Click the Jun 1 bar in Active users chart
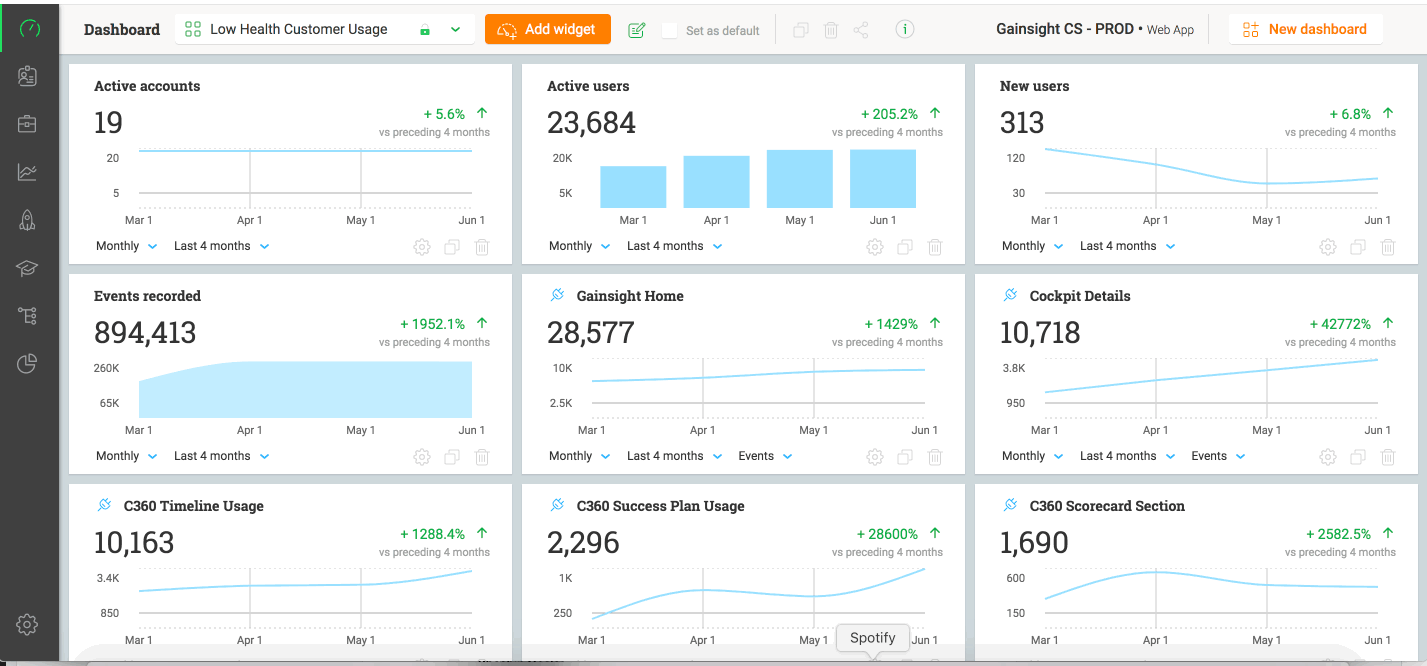The width and height of the screenshot is (1427, 666). coord(882,179)
